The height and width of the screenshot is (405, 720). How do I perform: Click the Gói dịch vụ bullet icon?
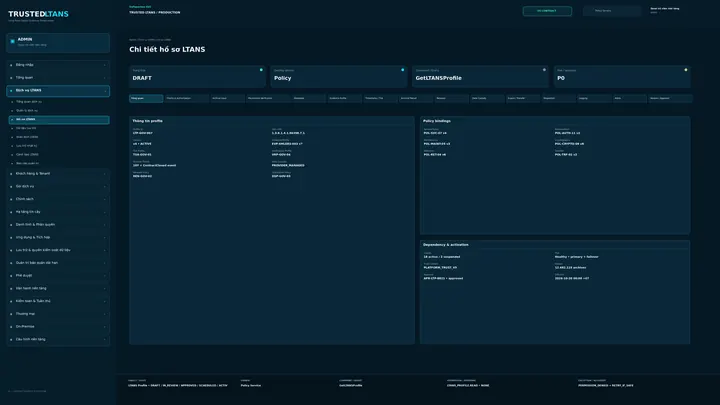click(x=11, y=187)
